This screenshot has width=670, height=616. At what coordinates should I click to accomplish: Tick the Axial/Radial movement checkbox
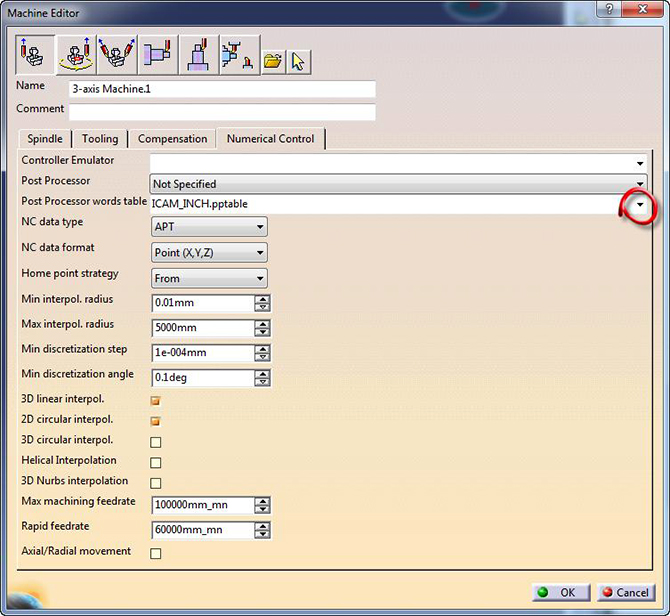(x=155, y=553)
